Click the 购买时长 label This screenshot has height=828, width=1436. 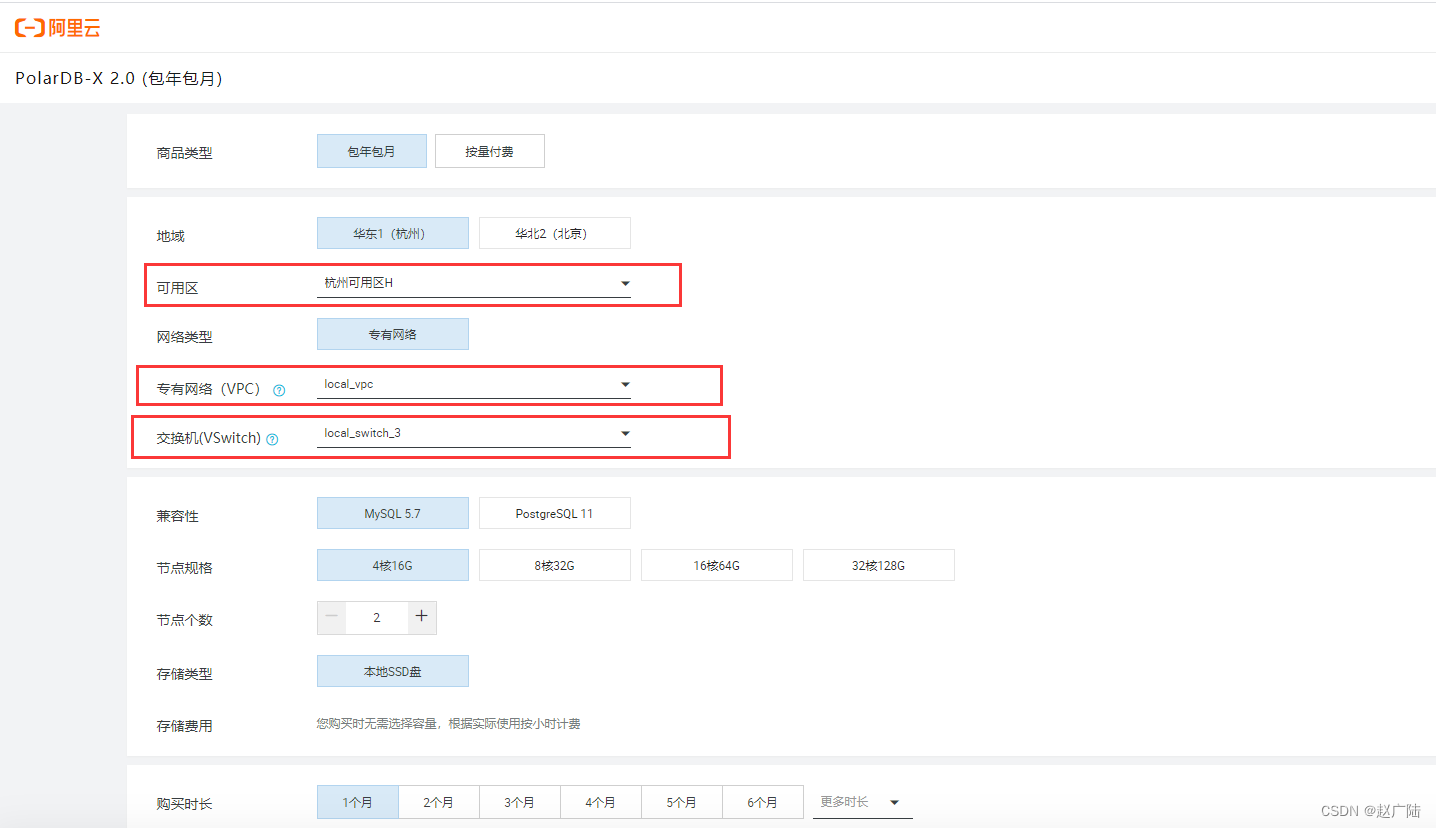coord(185,804)
